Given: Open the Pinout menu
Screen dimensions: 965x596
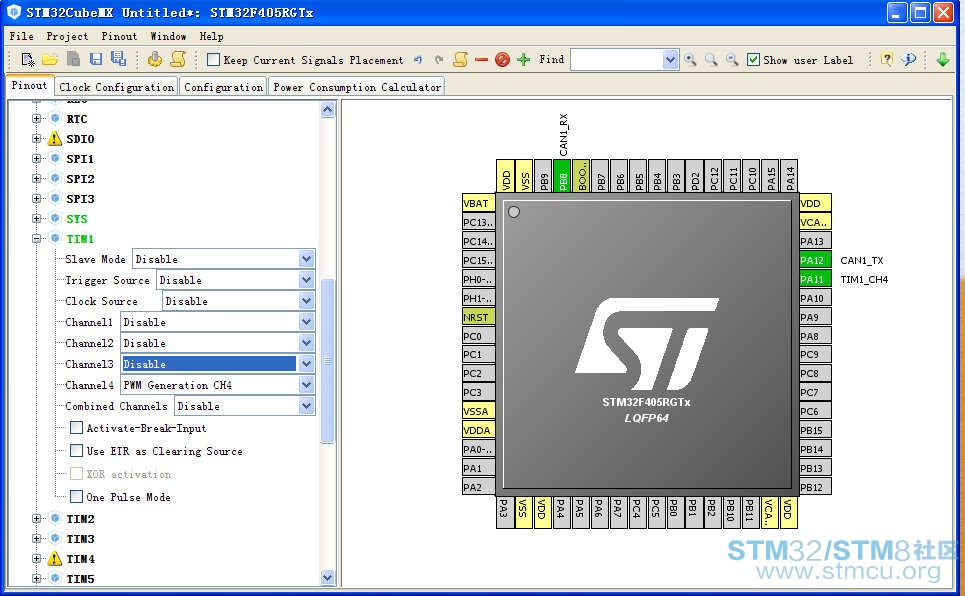Looking at the screenshot, I should 119,36.
